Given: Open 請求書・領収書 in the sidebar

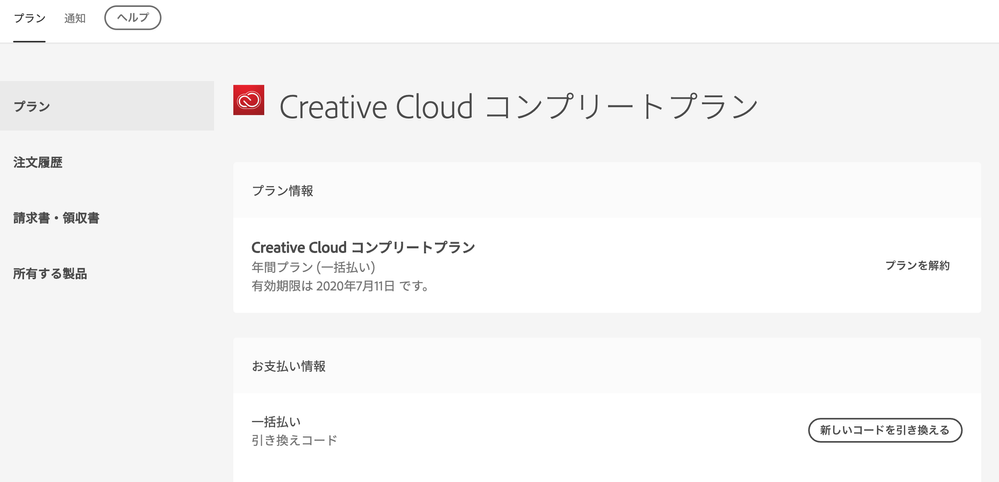Looking at the screenshot, I should click(56, 218).
